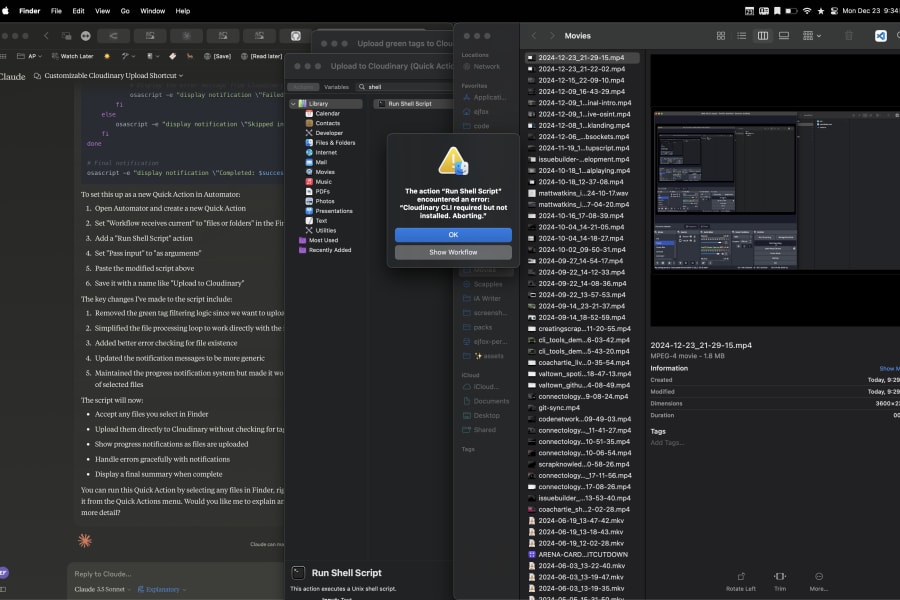900x600 pixels.
Task: Click the Finder trash toolbar icon
Action: (x=848, y=36)
